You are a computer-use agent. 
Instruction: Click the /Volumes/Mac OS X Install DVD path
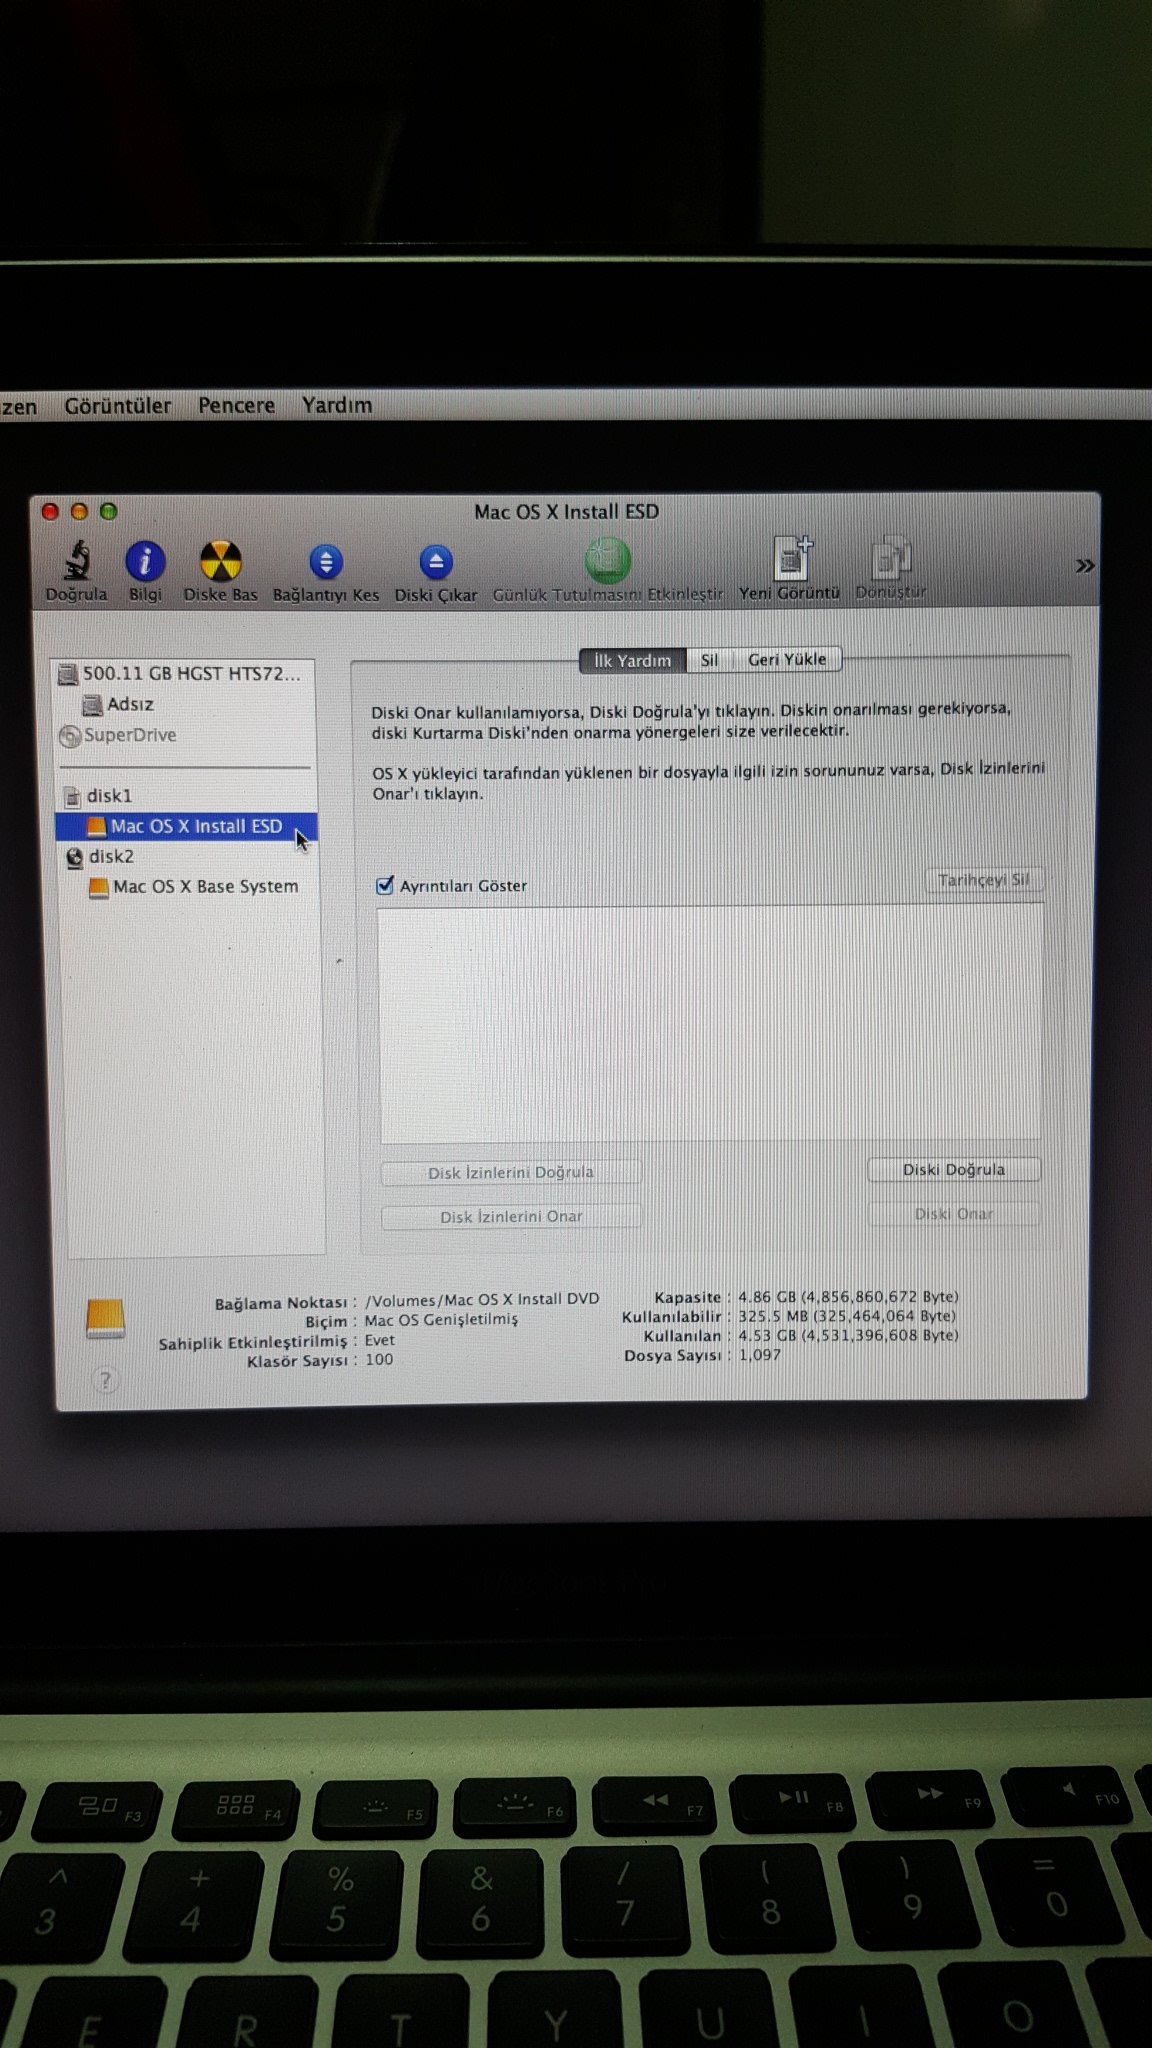pyautogui.click(x=482, y=1300)
